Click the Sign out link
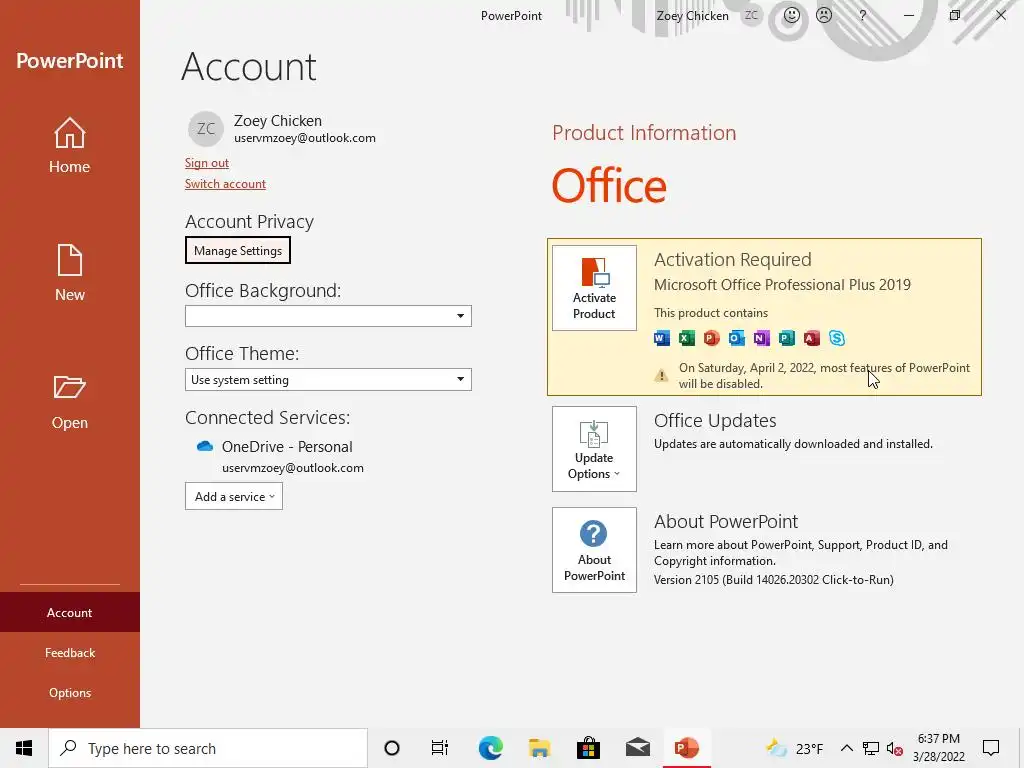Screen dimensions: 1024x768 [x=206, y=163]
